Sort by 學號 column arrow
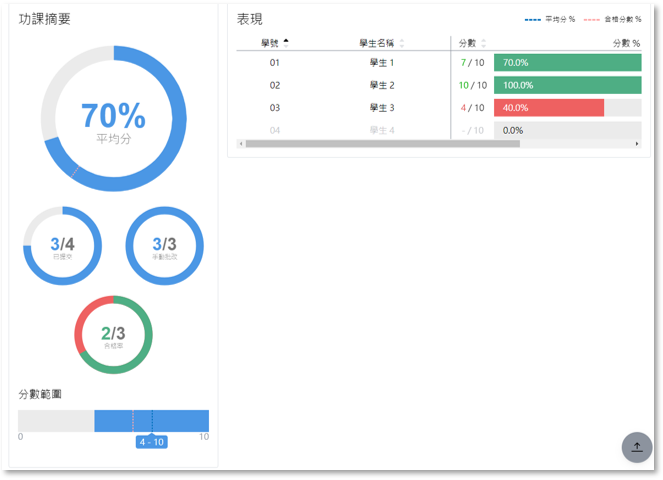 (x=286, y=43)
